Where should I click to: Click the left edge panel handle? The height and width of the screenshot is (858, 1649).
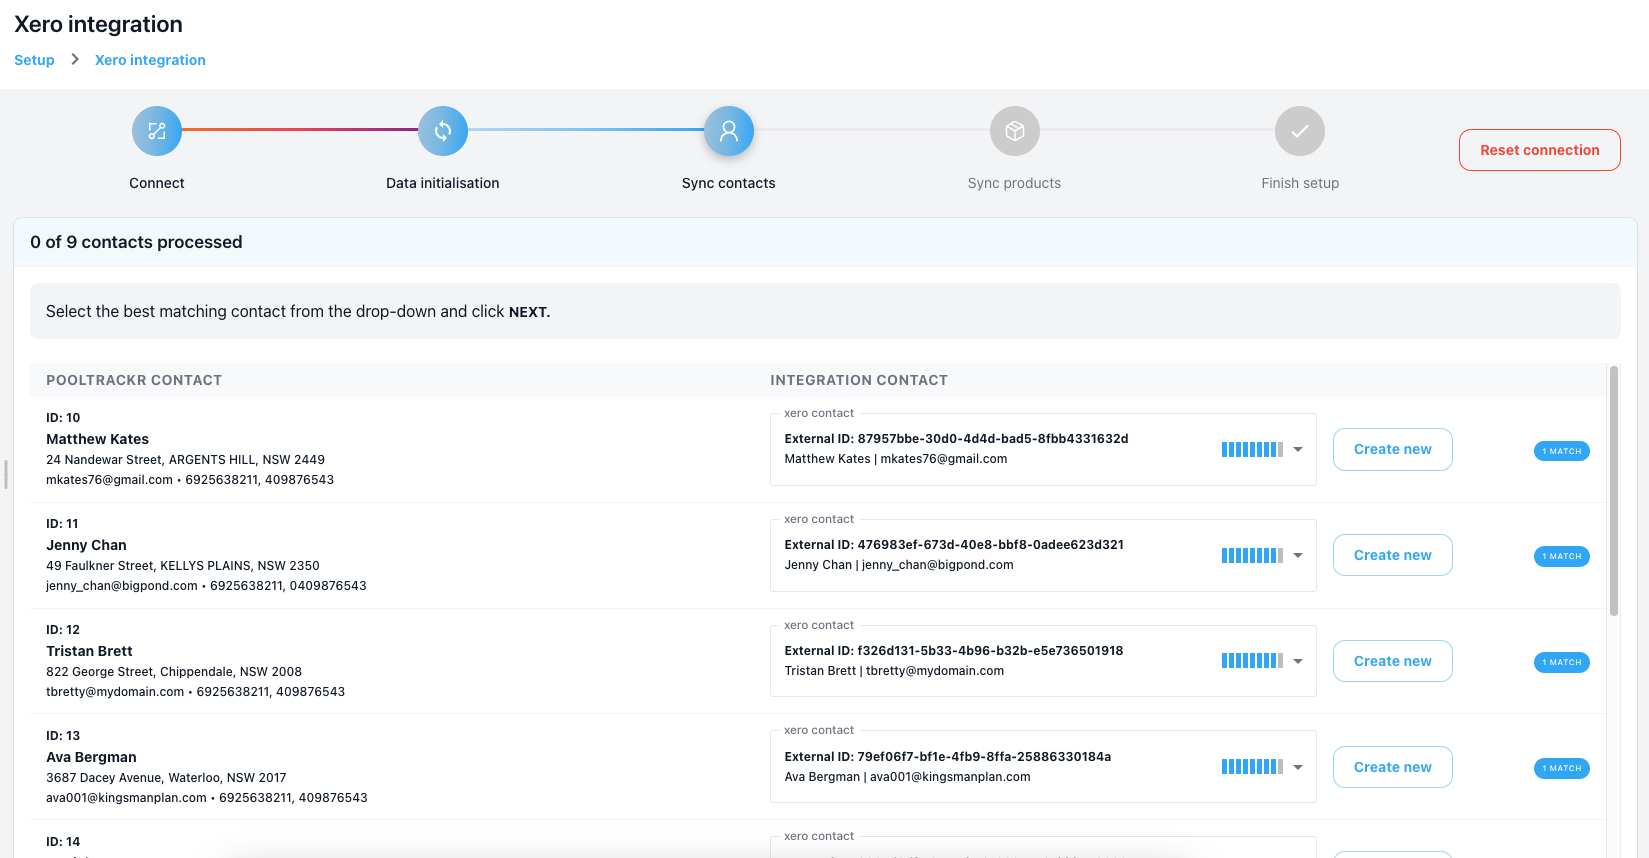6,475
